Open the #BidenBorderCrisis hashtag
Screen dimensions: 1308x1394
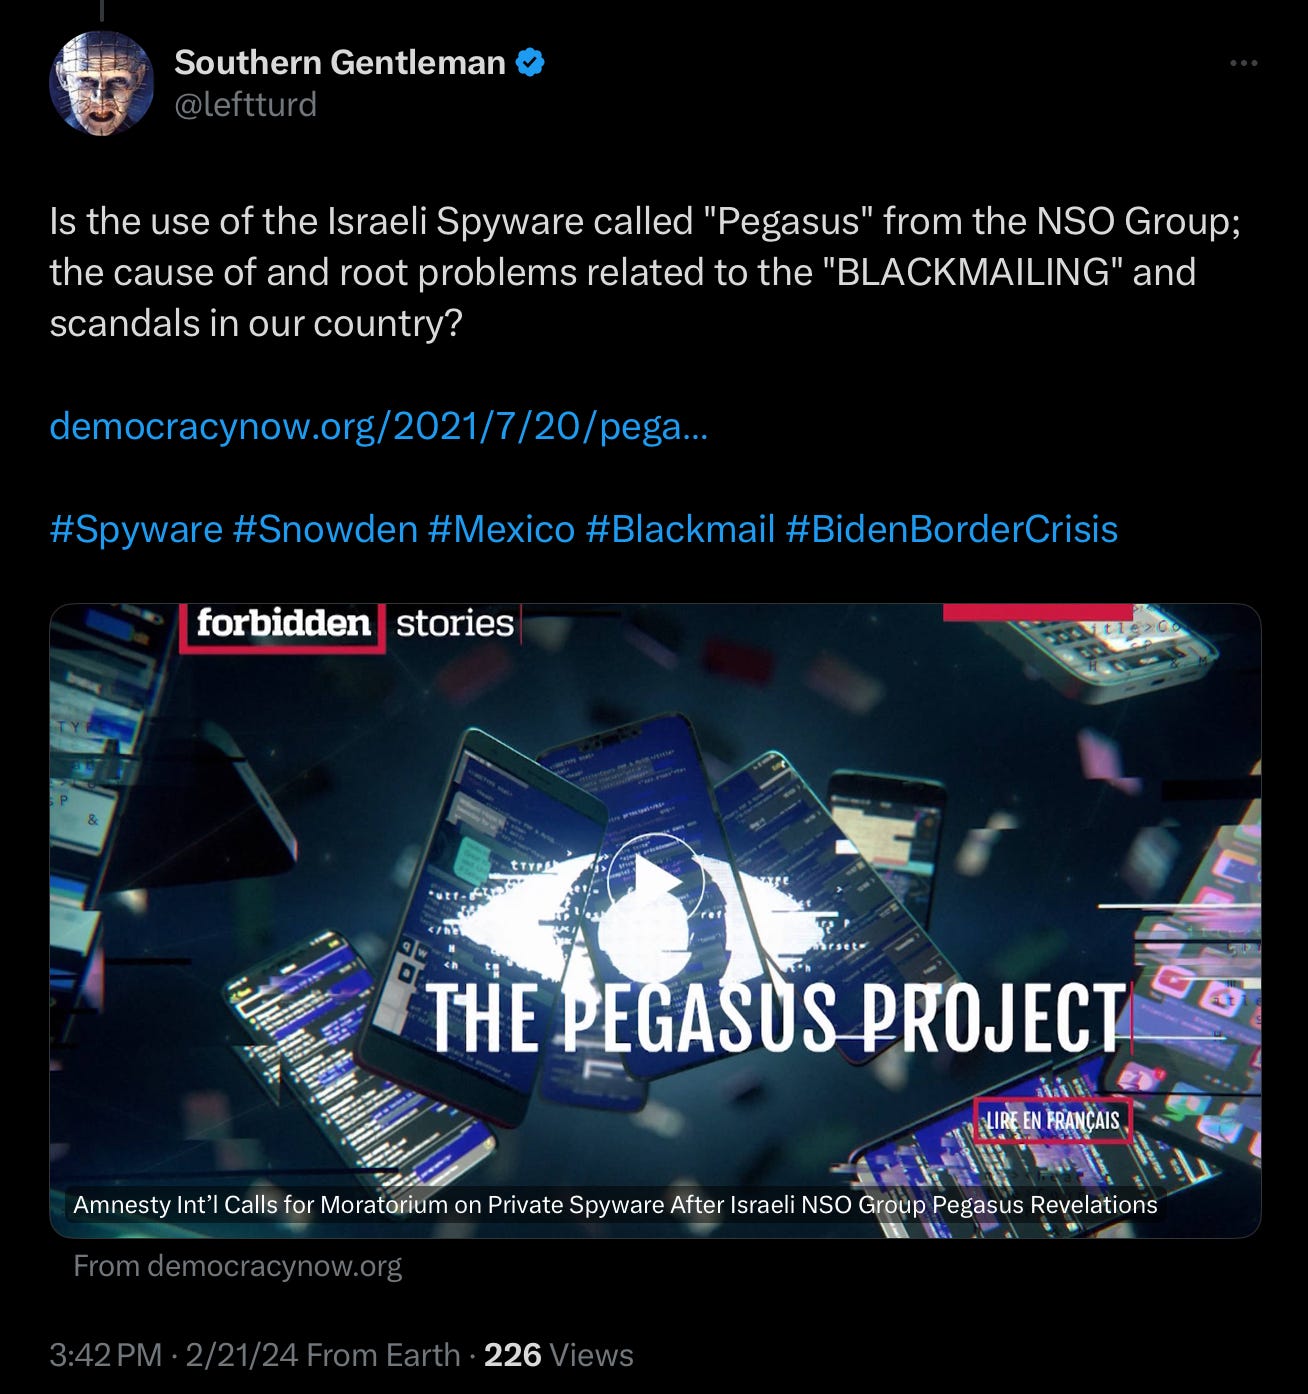coord(952,529)
